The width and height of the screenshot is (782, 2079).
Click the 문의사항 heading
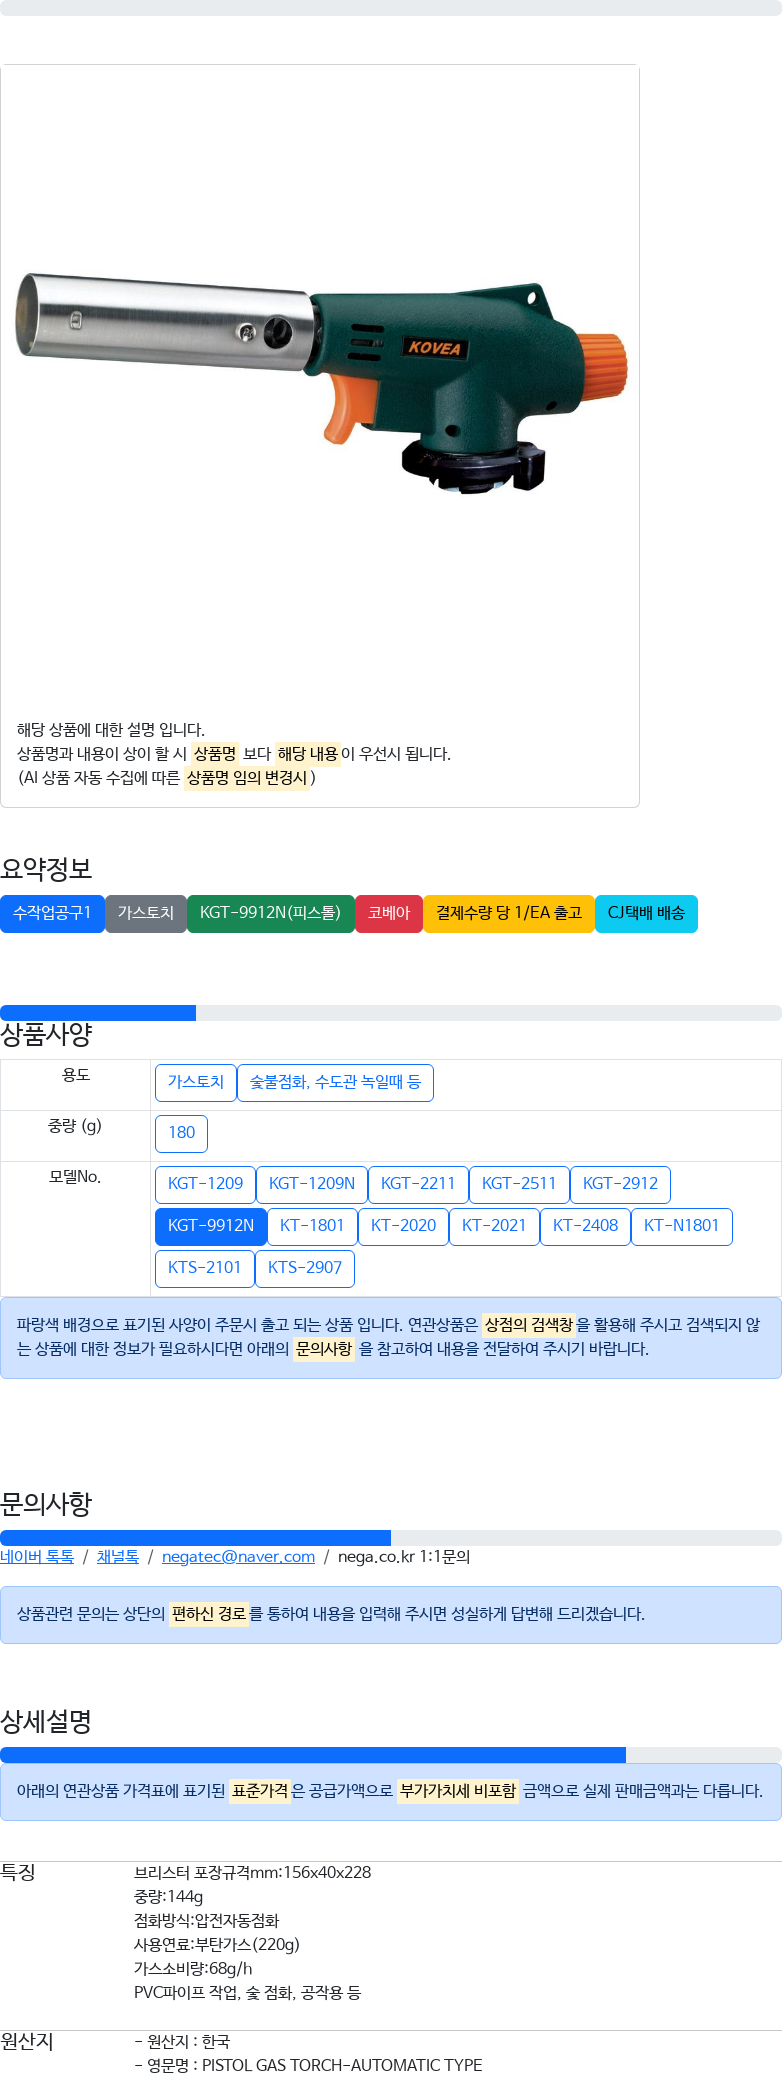pyautogui.click(x=46, y=1504)
